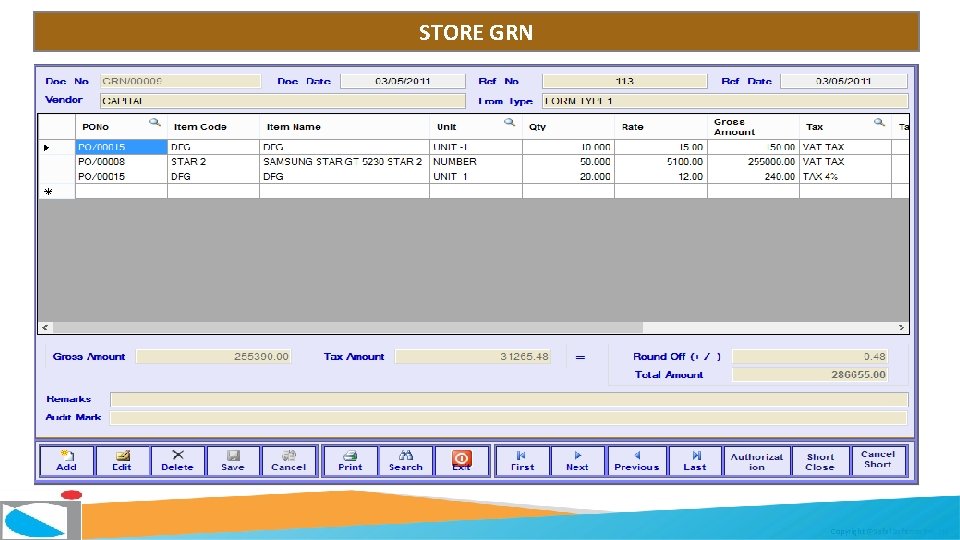This screenshot has height=540, width=960.
Task: Click the Authorization button
Action: (x=757, y=461)
